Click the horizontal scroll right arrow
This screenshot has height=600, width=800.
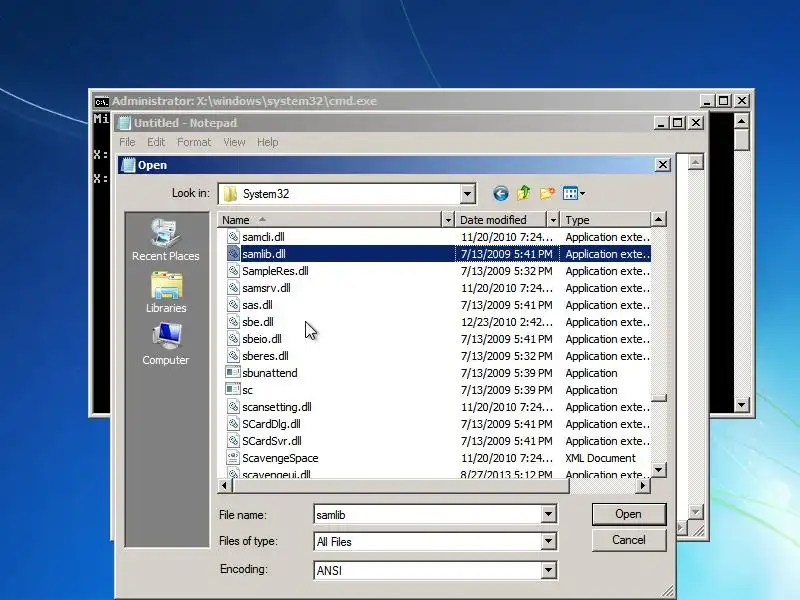[643, 486]
